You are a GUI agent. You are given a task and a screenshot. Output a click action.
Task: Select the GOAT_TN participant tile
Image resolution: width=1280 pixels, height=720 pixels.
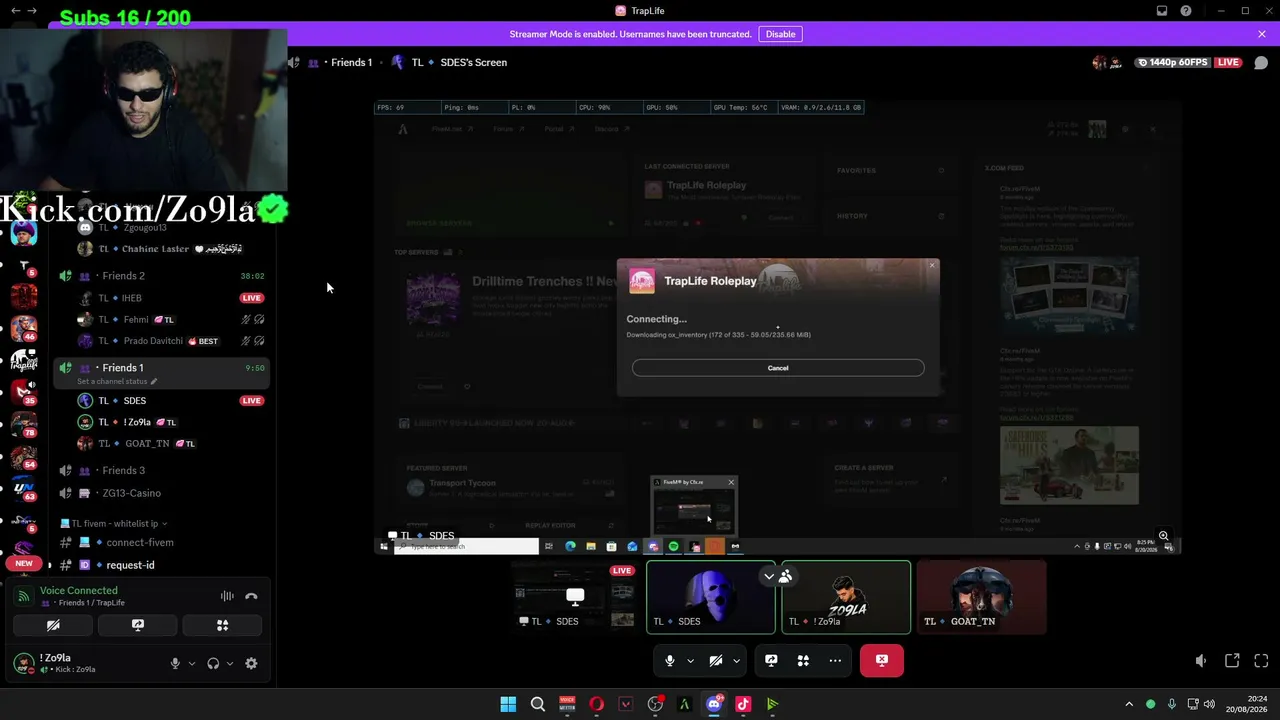point(981,597)
